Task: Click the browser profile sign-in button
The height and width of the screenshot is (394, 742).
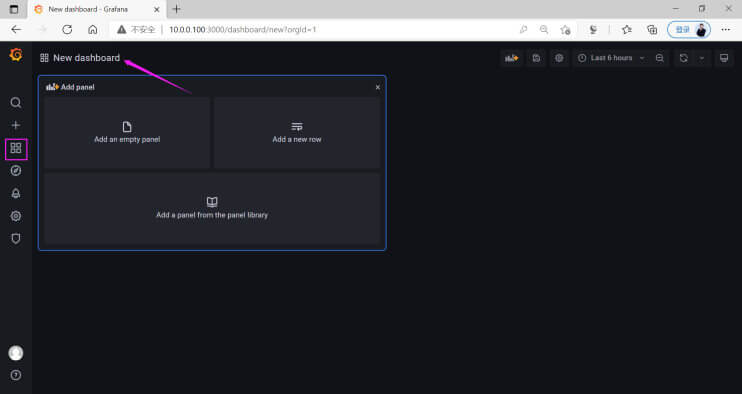Action: coord(689,29)
